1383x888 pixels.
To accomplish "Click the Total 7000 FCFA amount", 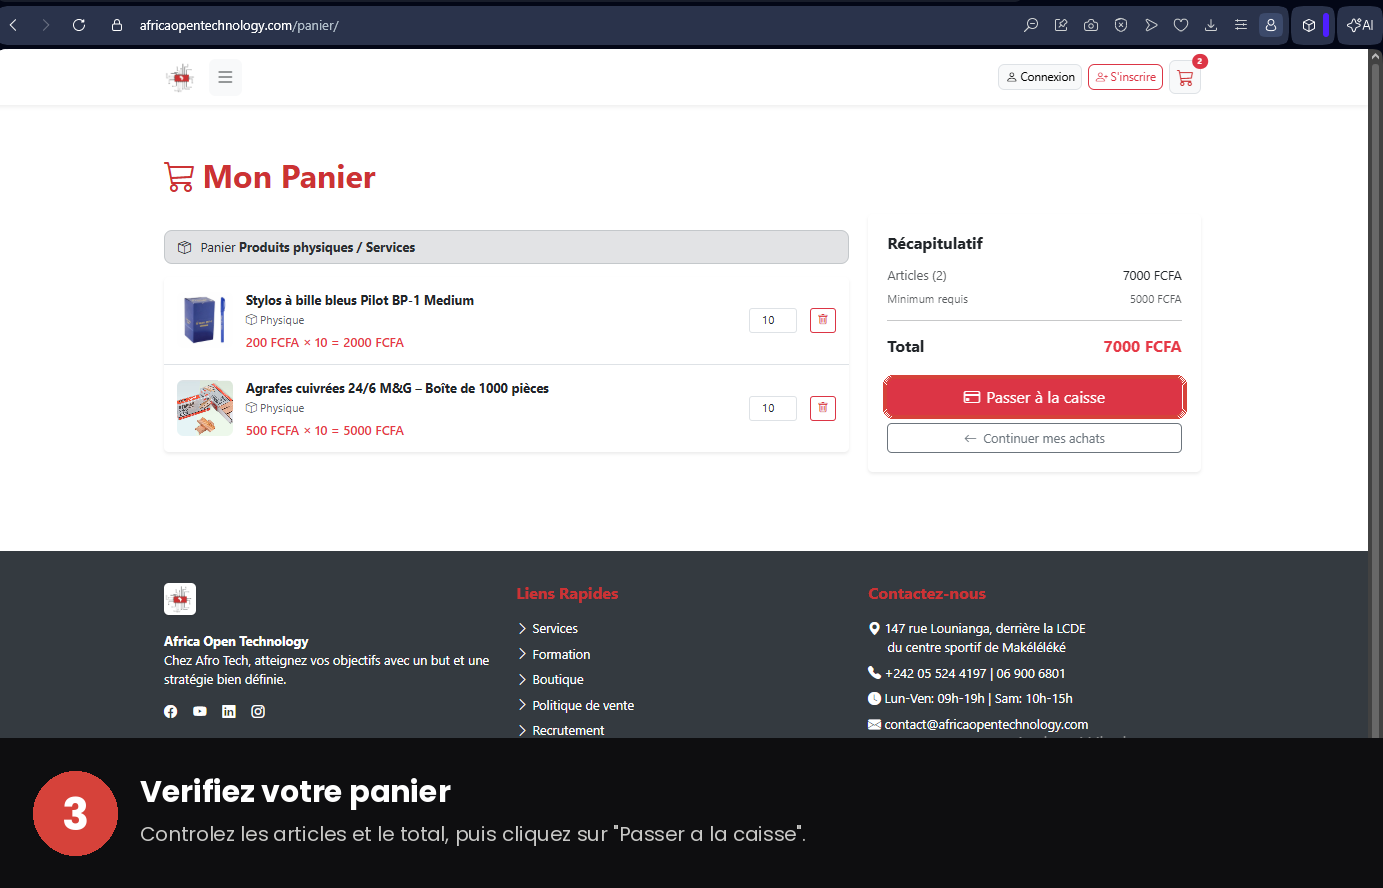I will pos(1142,346).
